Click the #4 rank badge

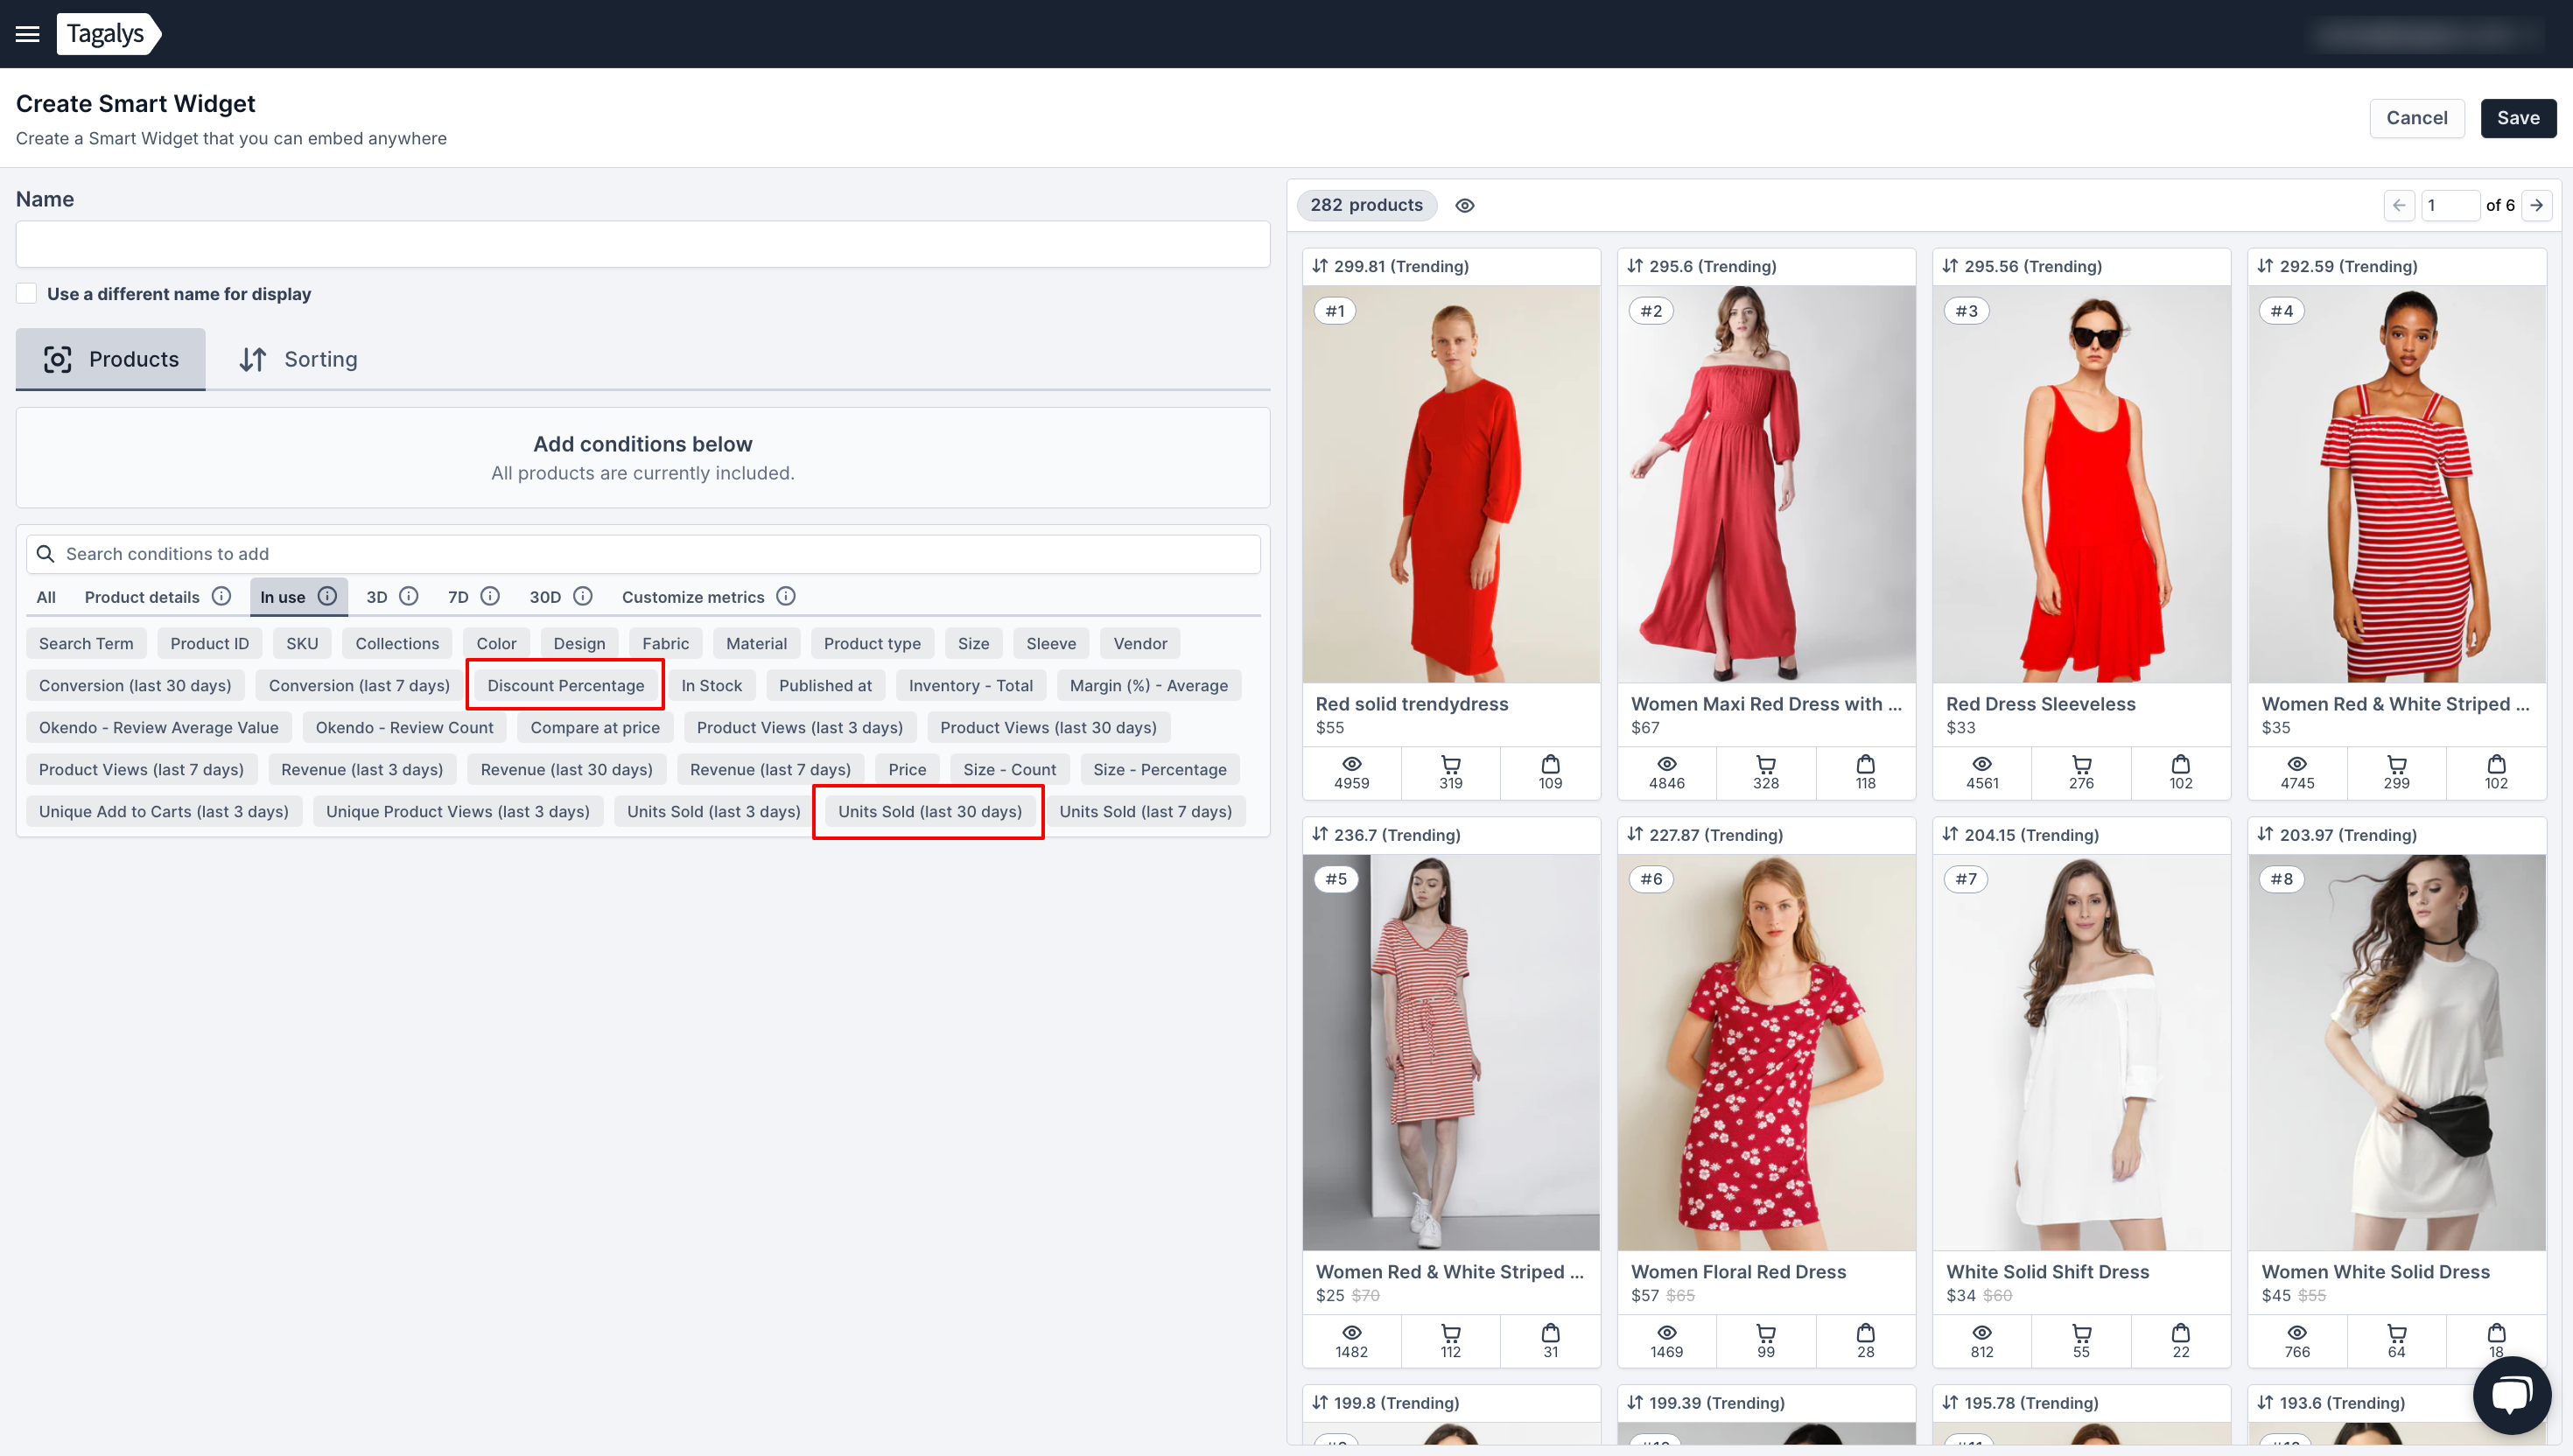coord(2281,311)
